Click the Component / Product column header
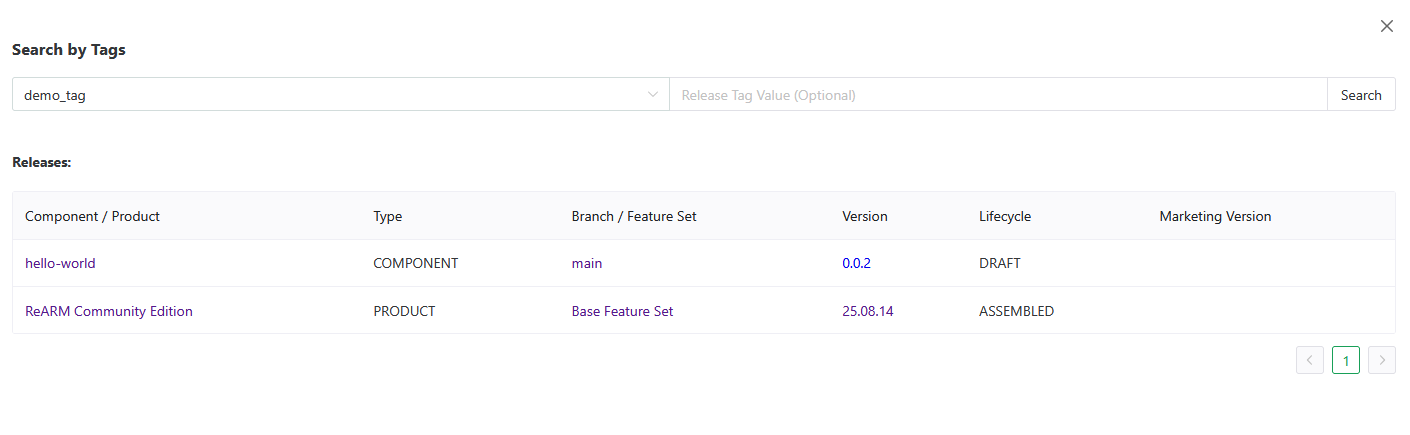Viewport: 1410px width, 435px height. coord(92,216)
